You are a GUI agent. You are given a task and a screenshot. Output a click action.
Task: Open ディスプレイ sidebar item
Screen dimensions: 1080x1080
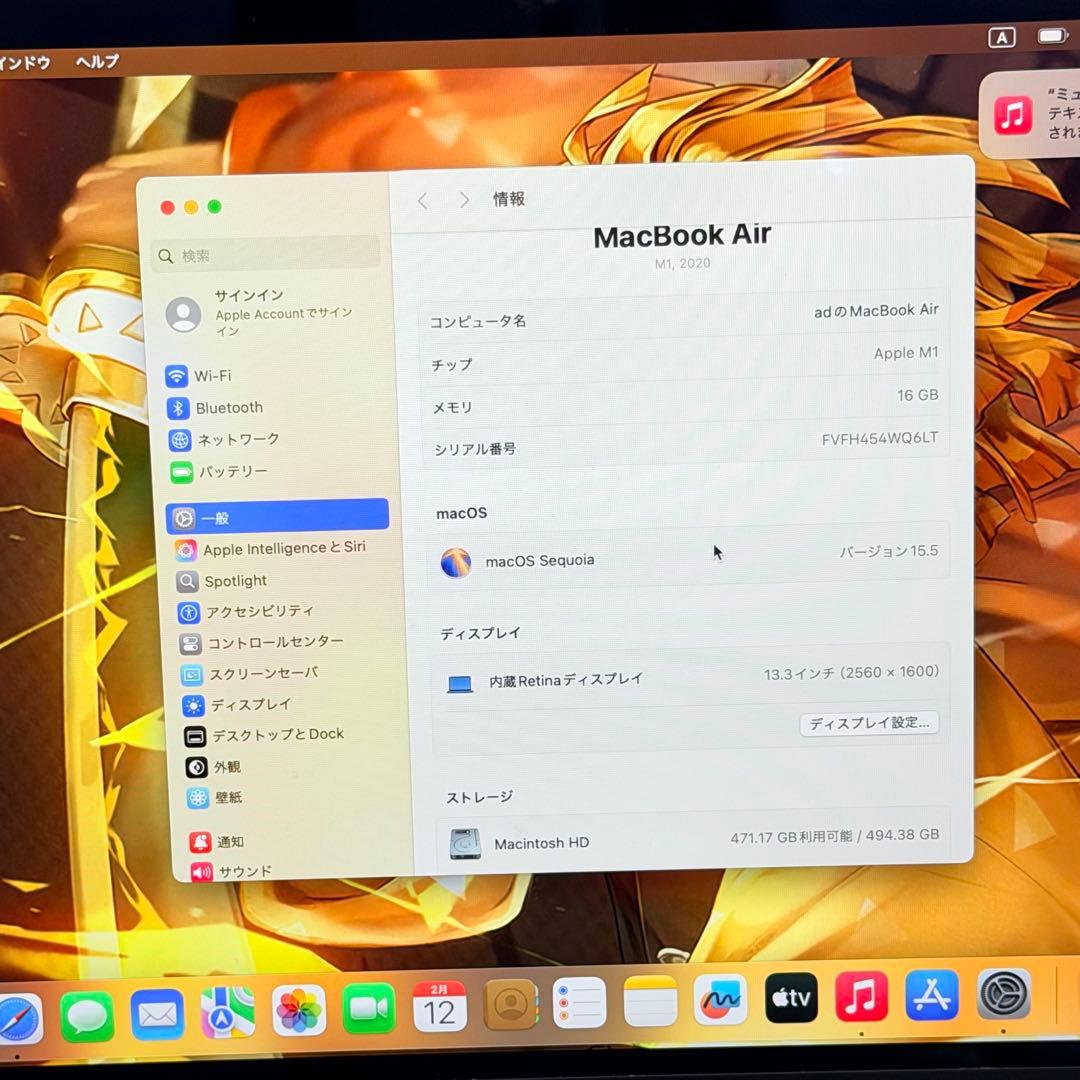tap(237, 705)
